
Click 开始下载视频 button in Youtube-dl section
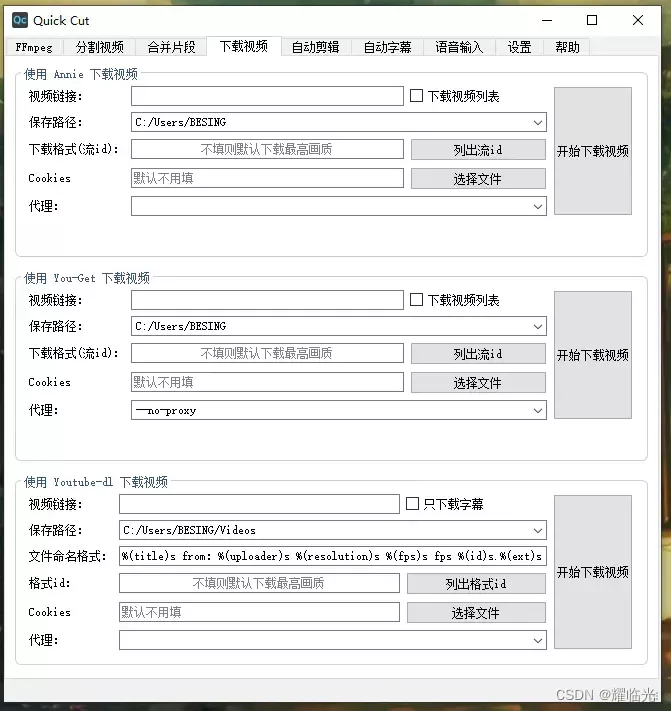(593, 572)
